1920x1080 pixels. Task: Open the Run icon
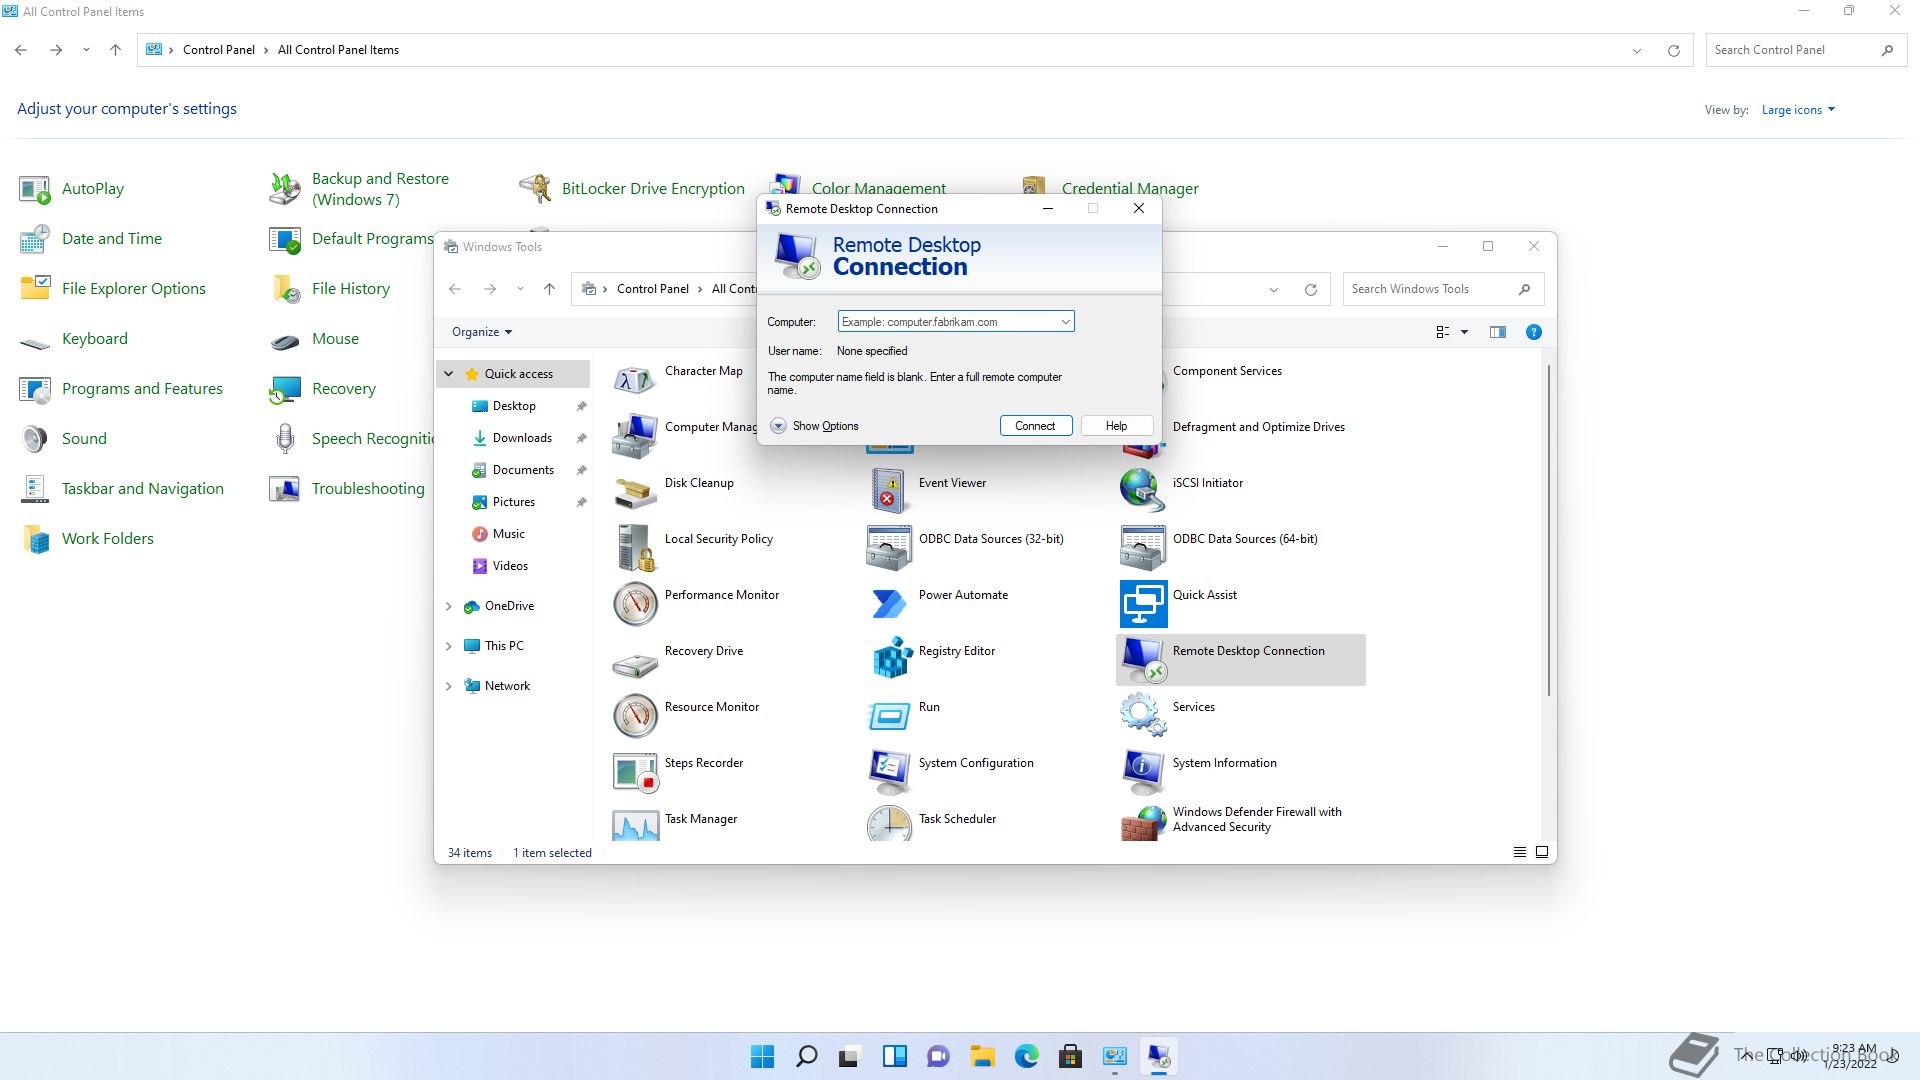889,715
